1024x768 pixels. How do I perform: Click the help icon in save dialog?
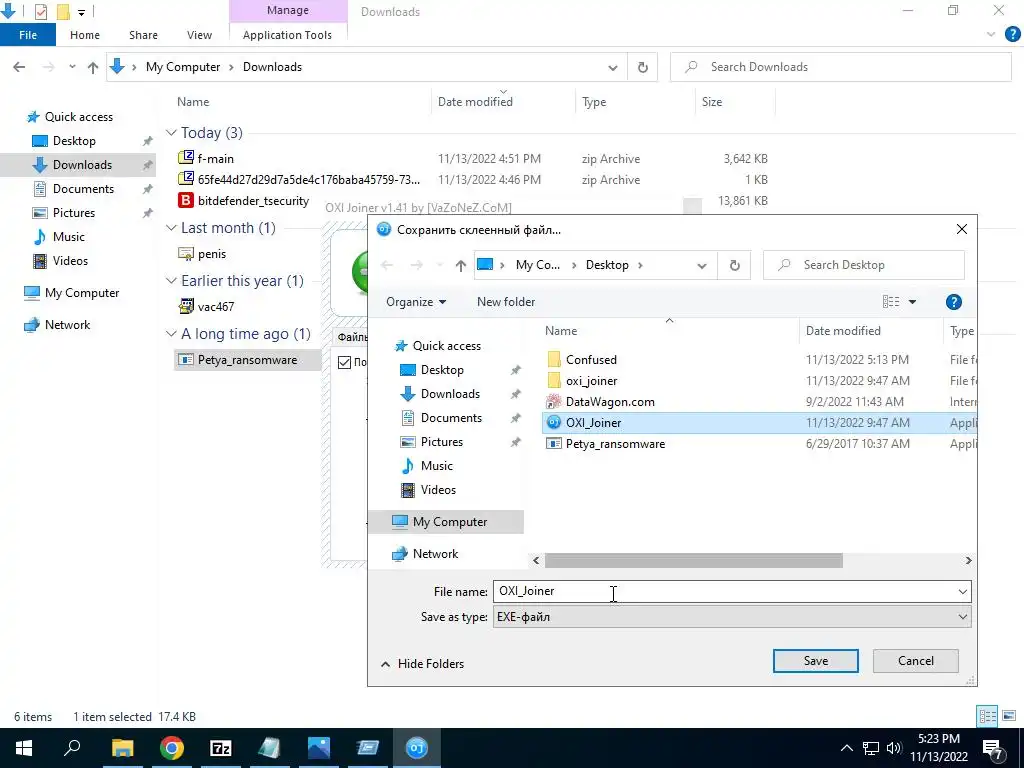click(953, 302)
